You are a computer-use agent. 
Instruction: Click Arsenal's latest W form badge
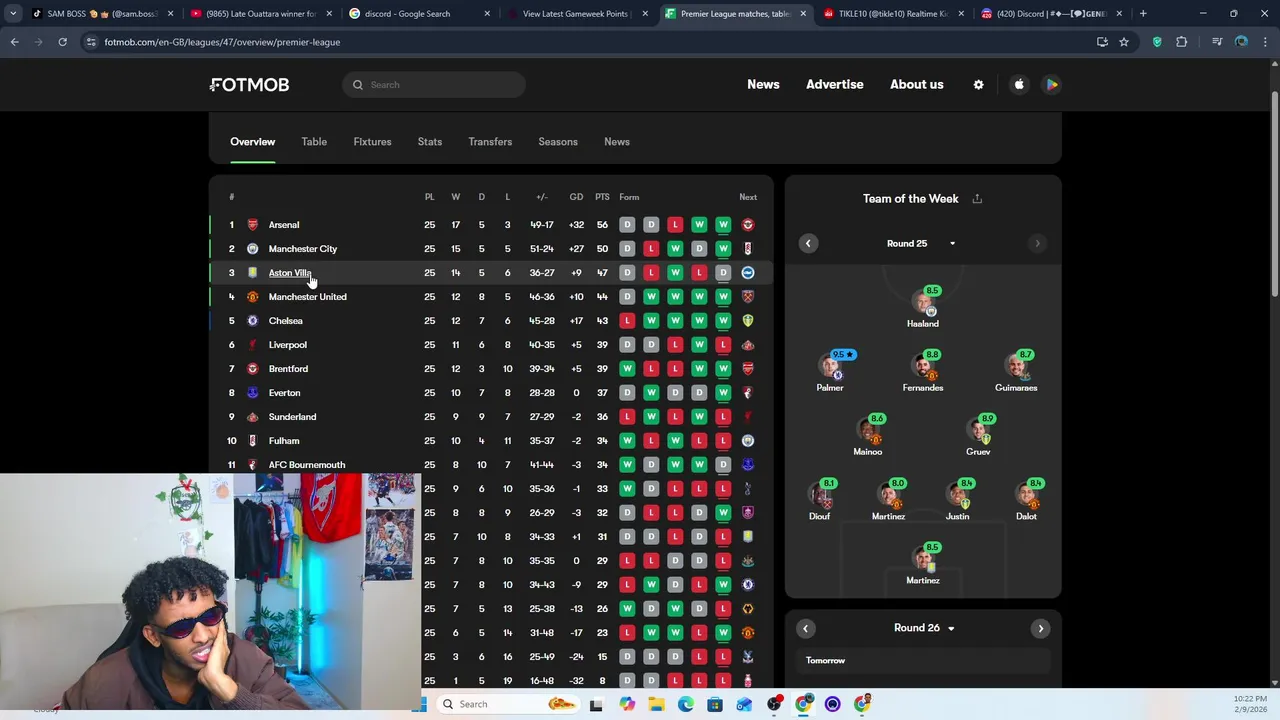(x=723, y=225)
